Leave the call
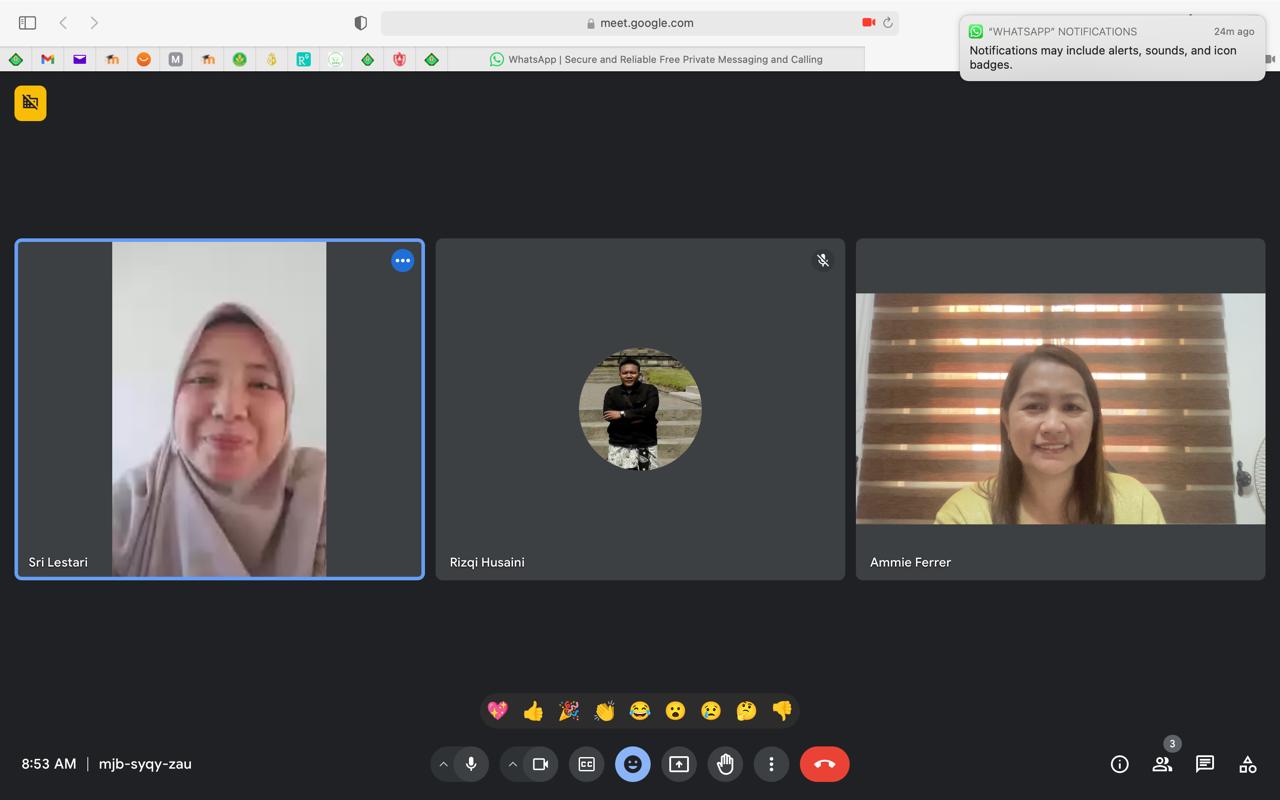 [x=824, y=764]
